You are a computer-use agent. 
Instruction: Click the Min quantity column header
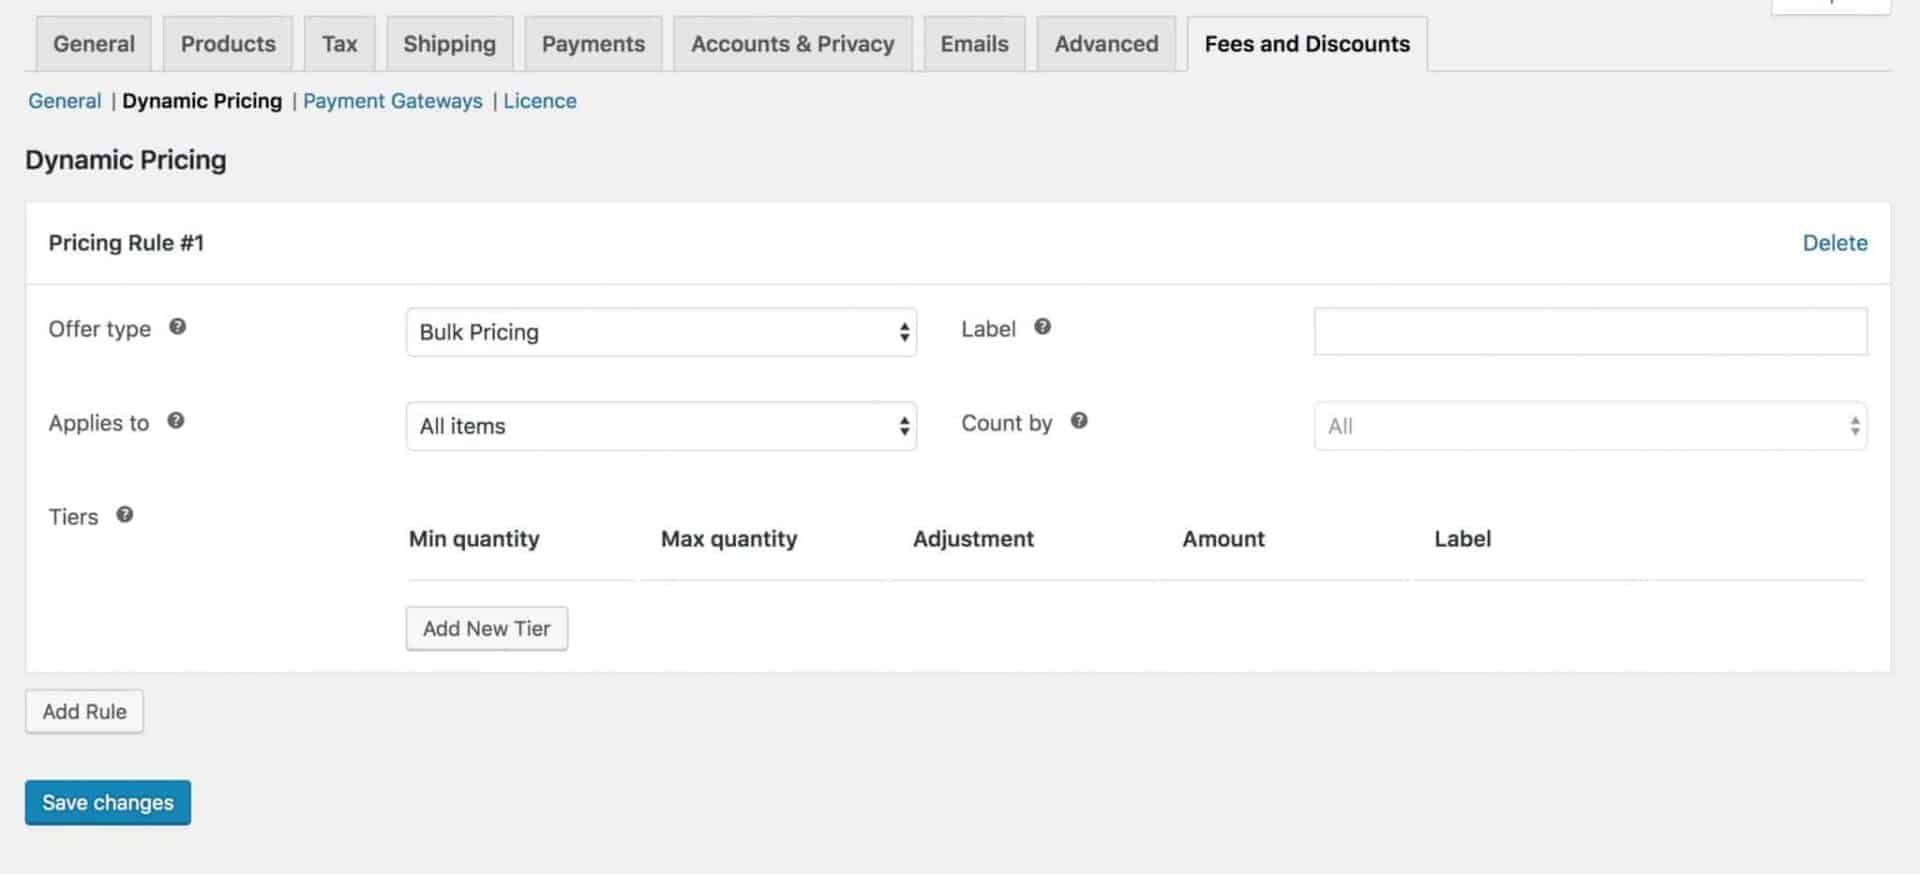[474, 539]
